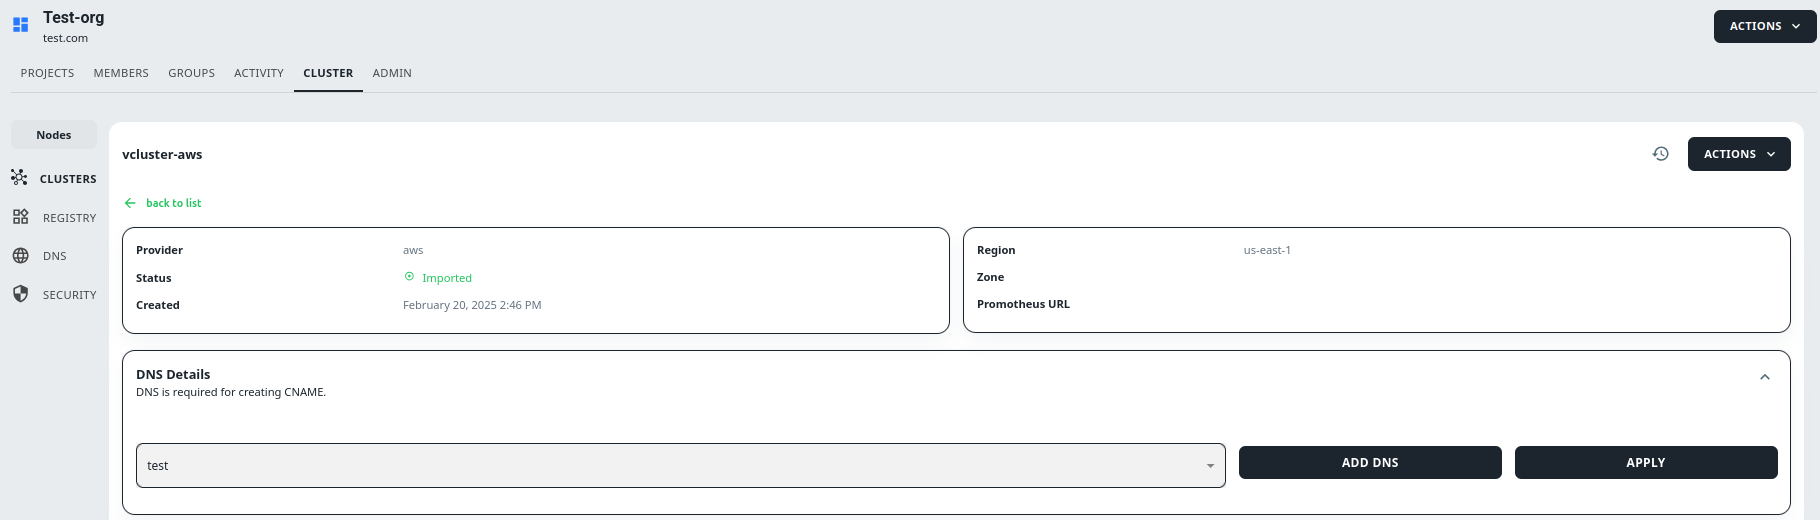
Task: Click the ADD DNS button
Action: (x=1370, y=462)
